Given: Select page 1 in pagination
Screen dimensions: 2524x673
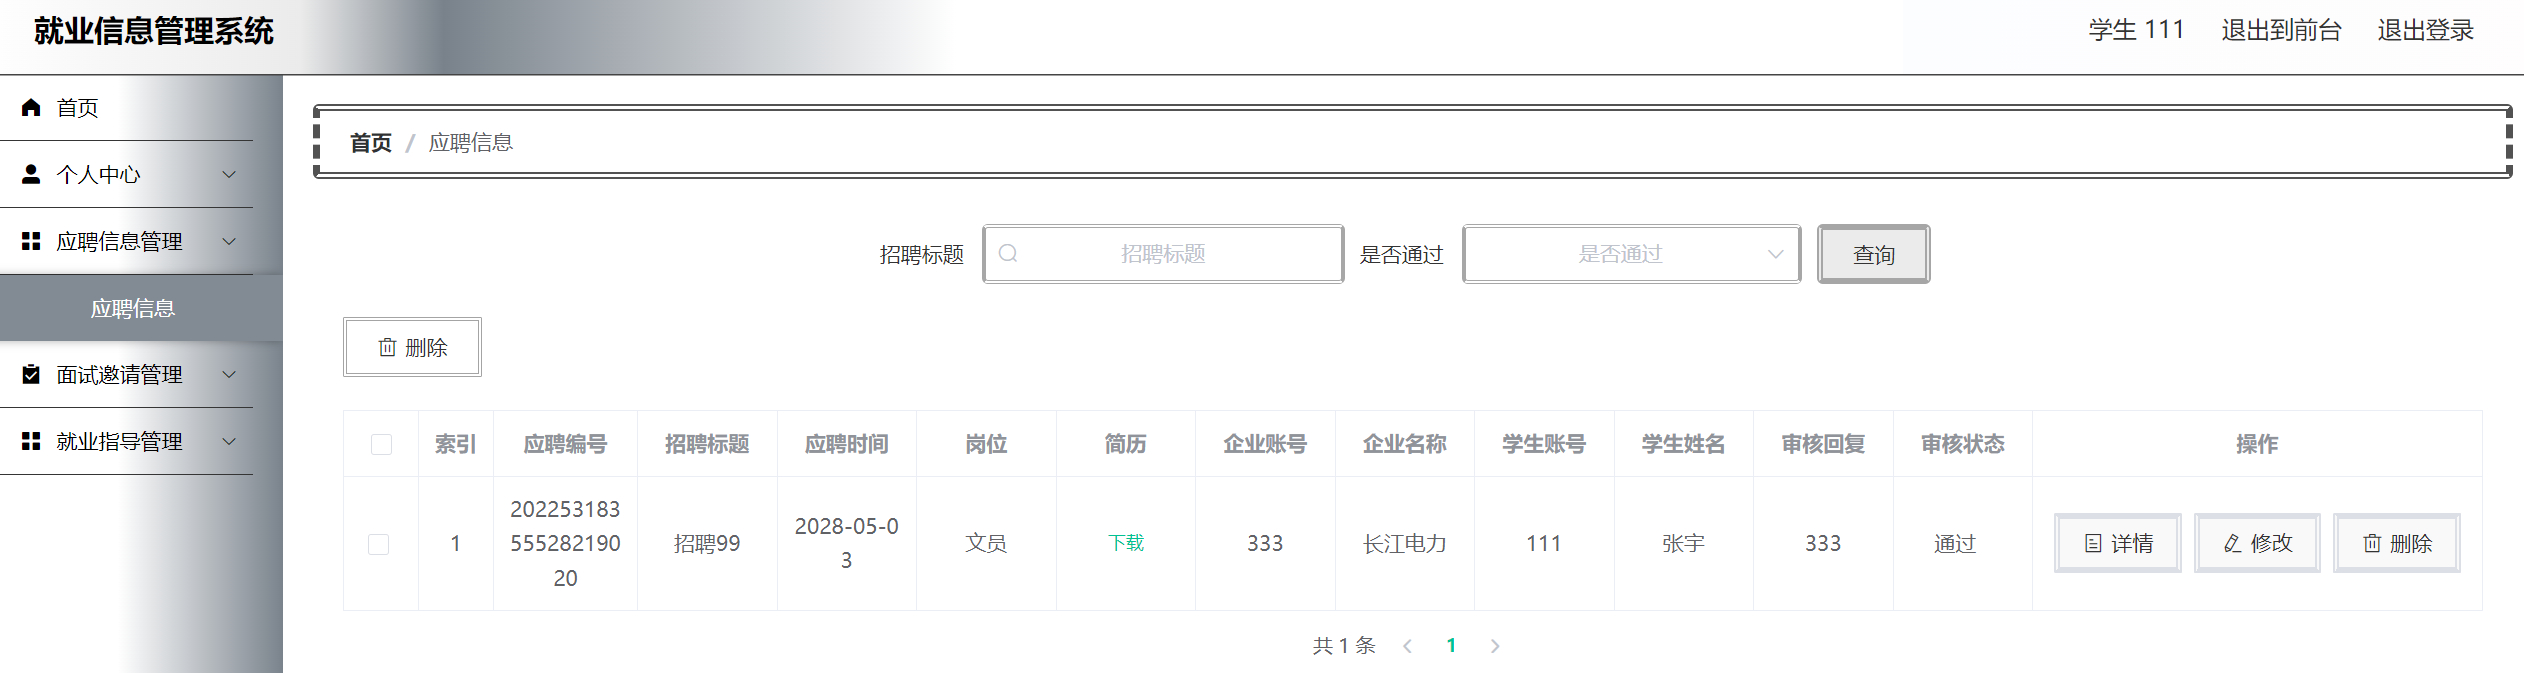Looking at the screenshot, I should click(x=1451, y=646).
